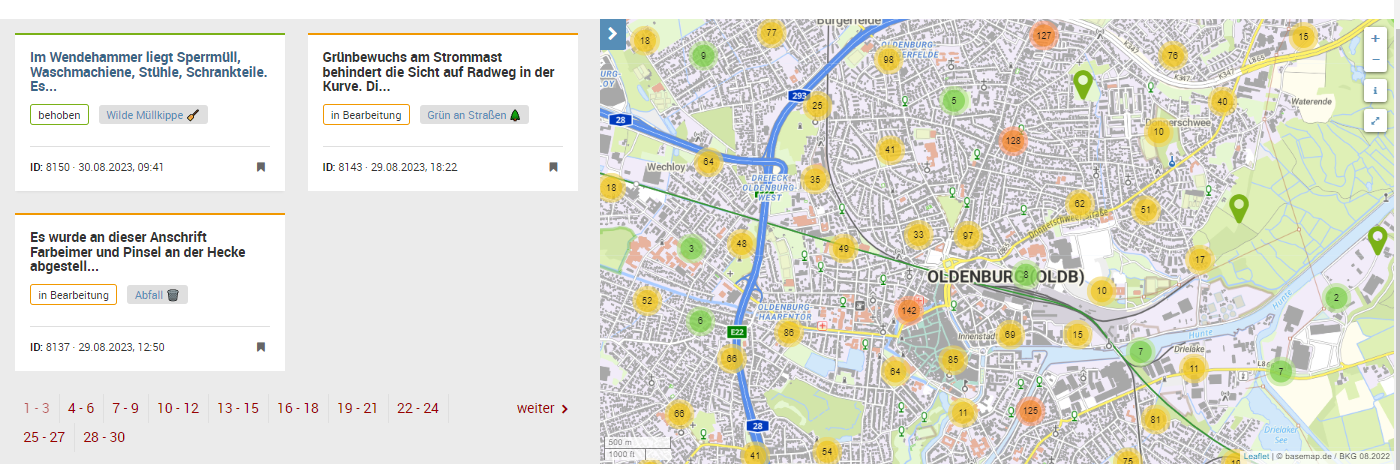Click the yellow cluster marker 52
Screen dimensions: 1400x470
(647, 300)
